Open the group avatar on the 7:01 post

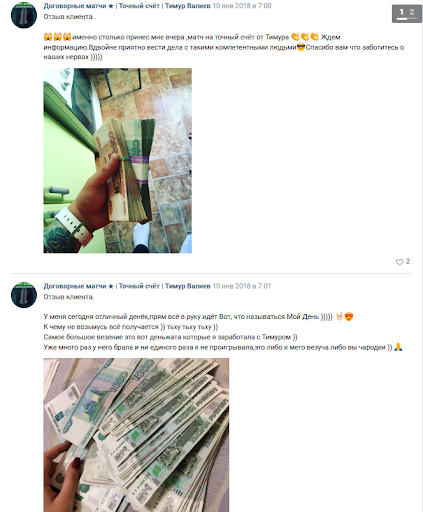click(x=24, y=295)
